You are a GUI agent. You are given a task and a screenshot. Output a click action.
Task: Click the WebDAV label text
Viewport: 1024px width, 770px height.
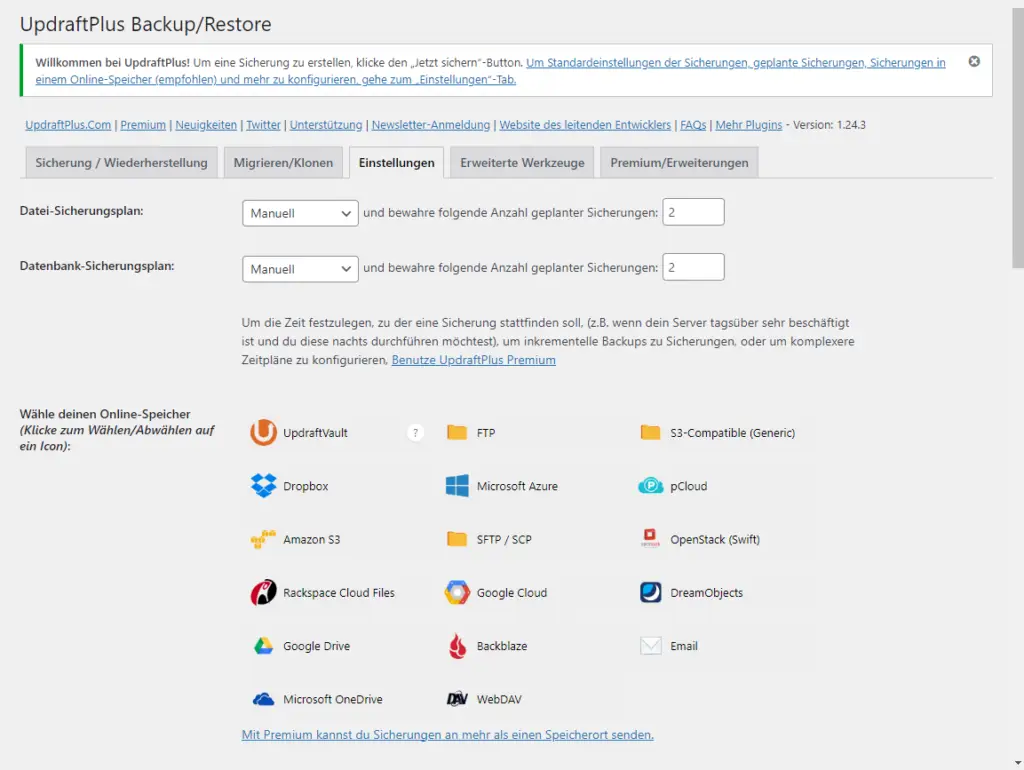[x=499, y=699]
